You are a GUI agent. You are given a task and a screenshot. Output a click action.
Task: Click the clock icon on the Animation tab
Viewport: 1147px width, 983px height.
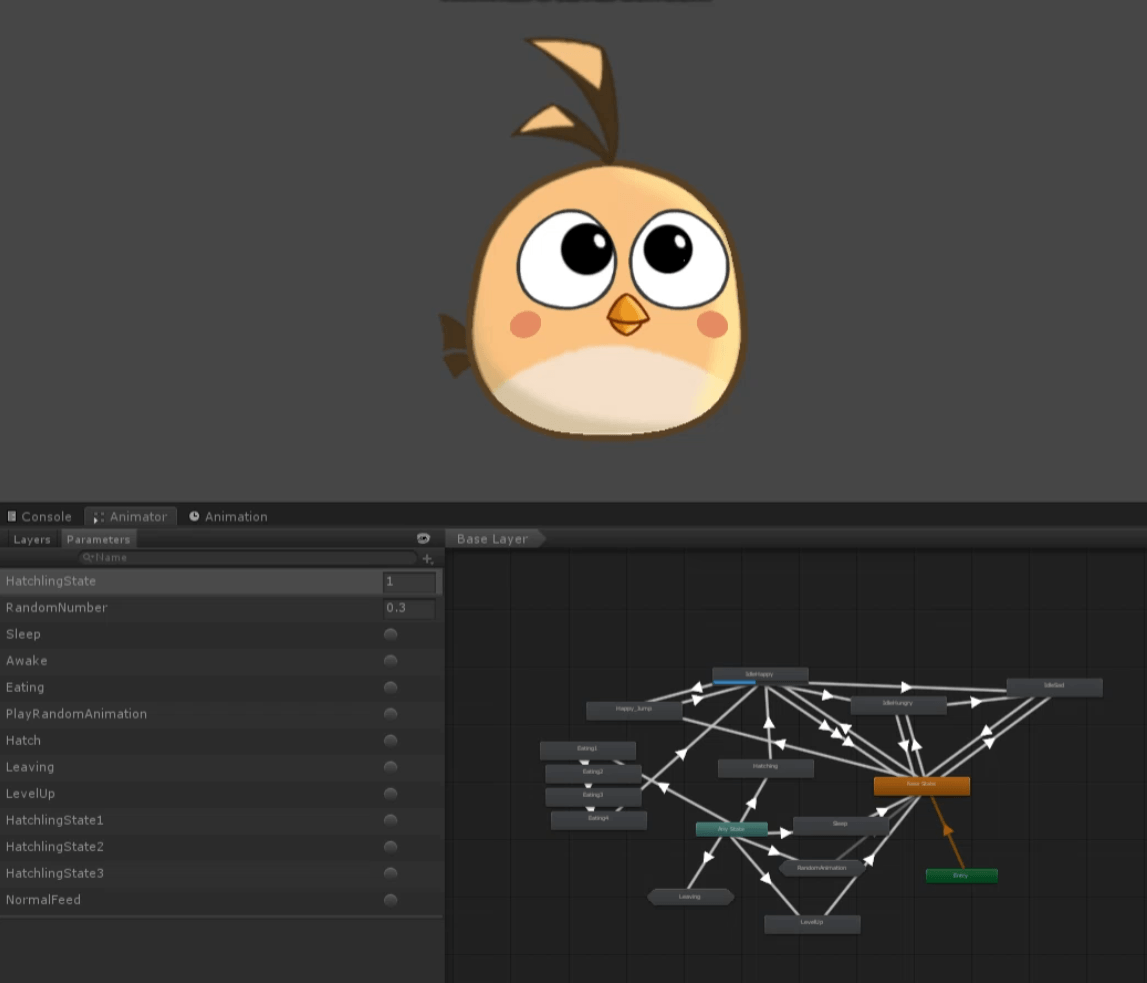[194, 516]
